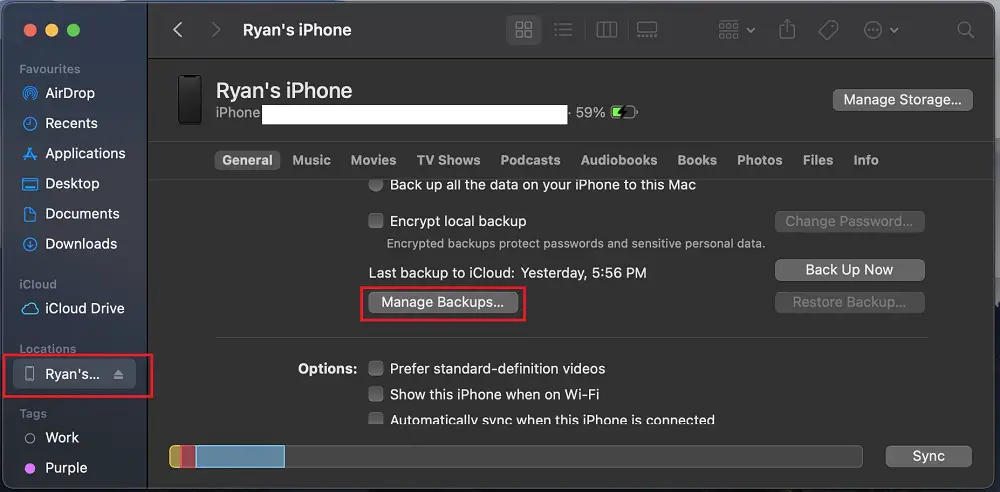This screenshot has height=492, width=1000.
Task: Select the General tab
Action: (247, 160)
